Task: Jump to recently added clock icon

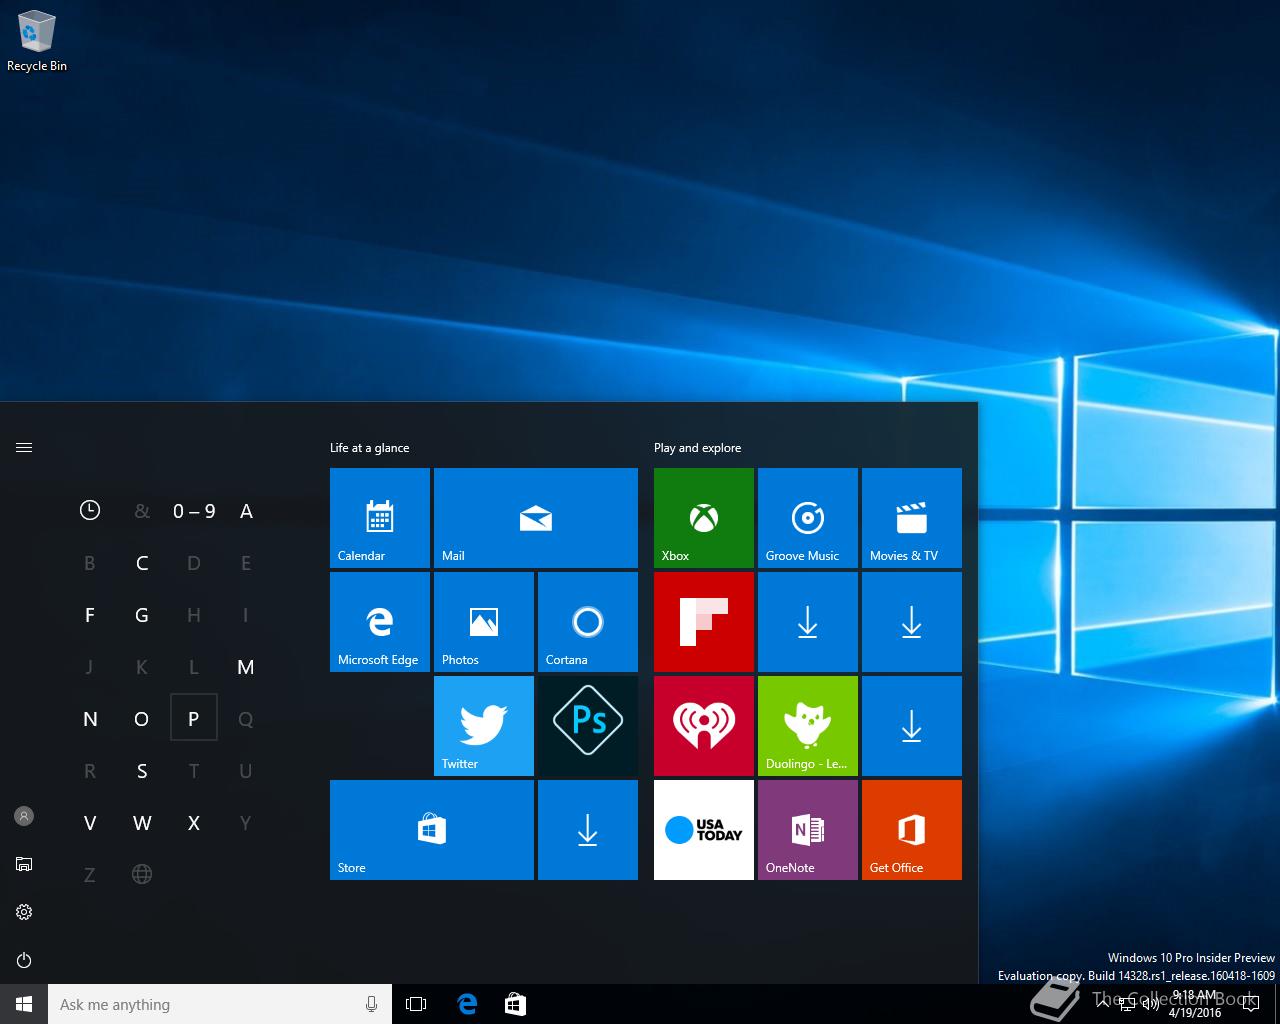Action: coord(90,510)
